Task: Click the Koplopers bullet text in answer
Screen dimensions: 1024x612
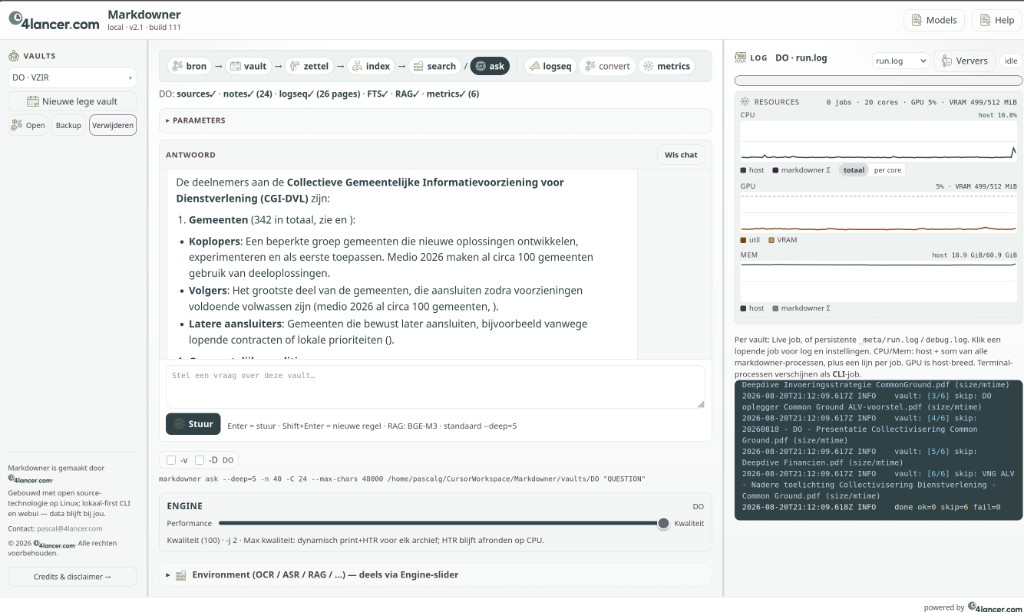Action: pyautogui.click(x=391, y=257)
